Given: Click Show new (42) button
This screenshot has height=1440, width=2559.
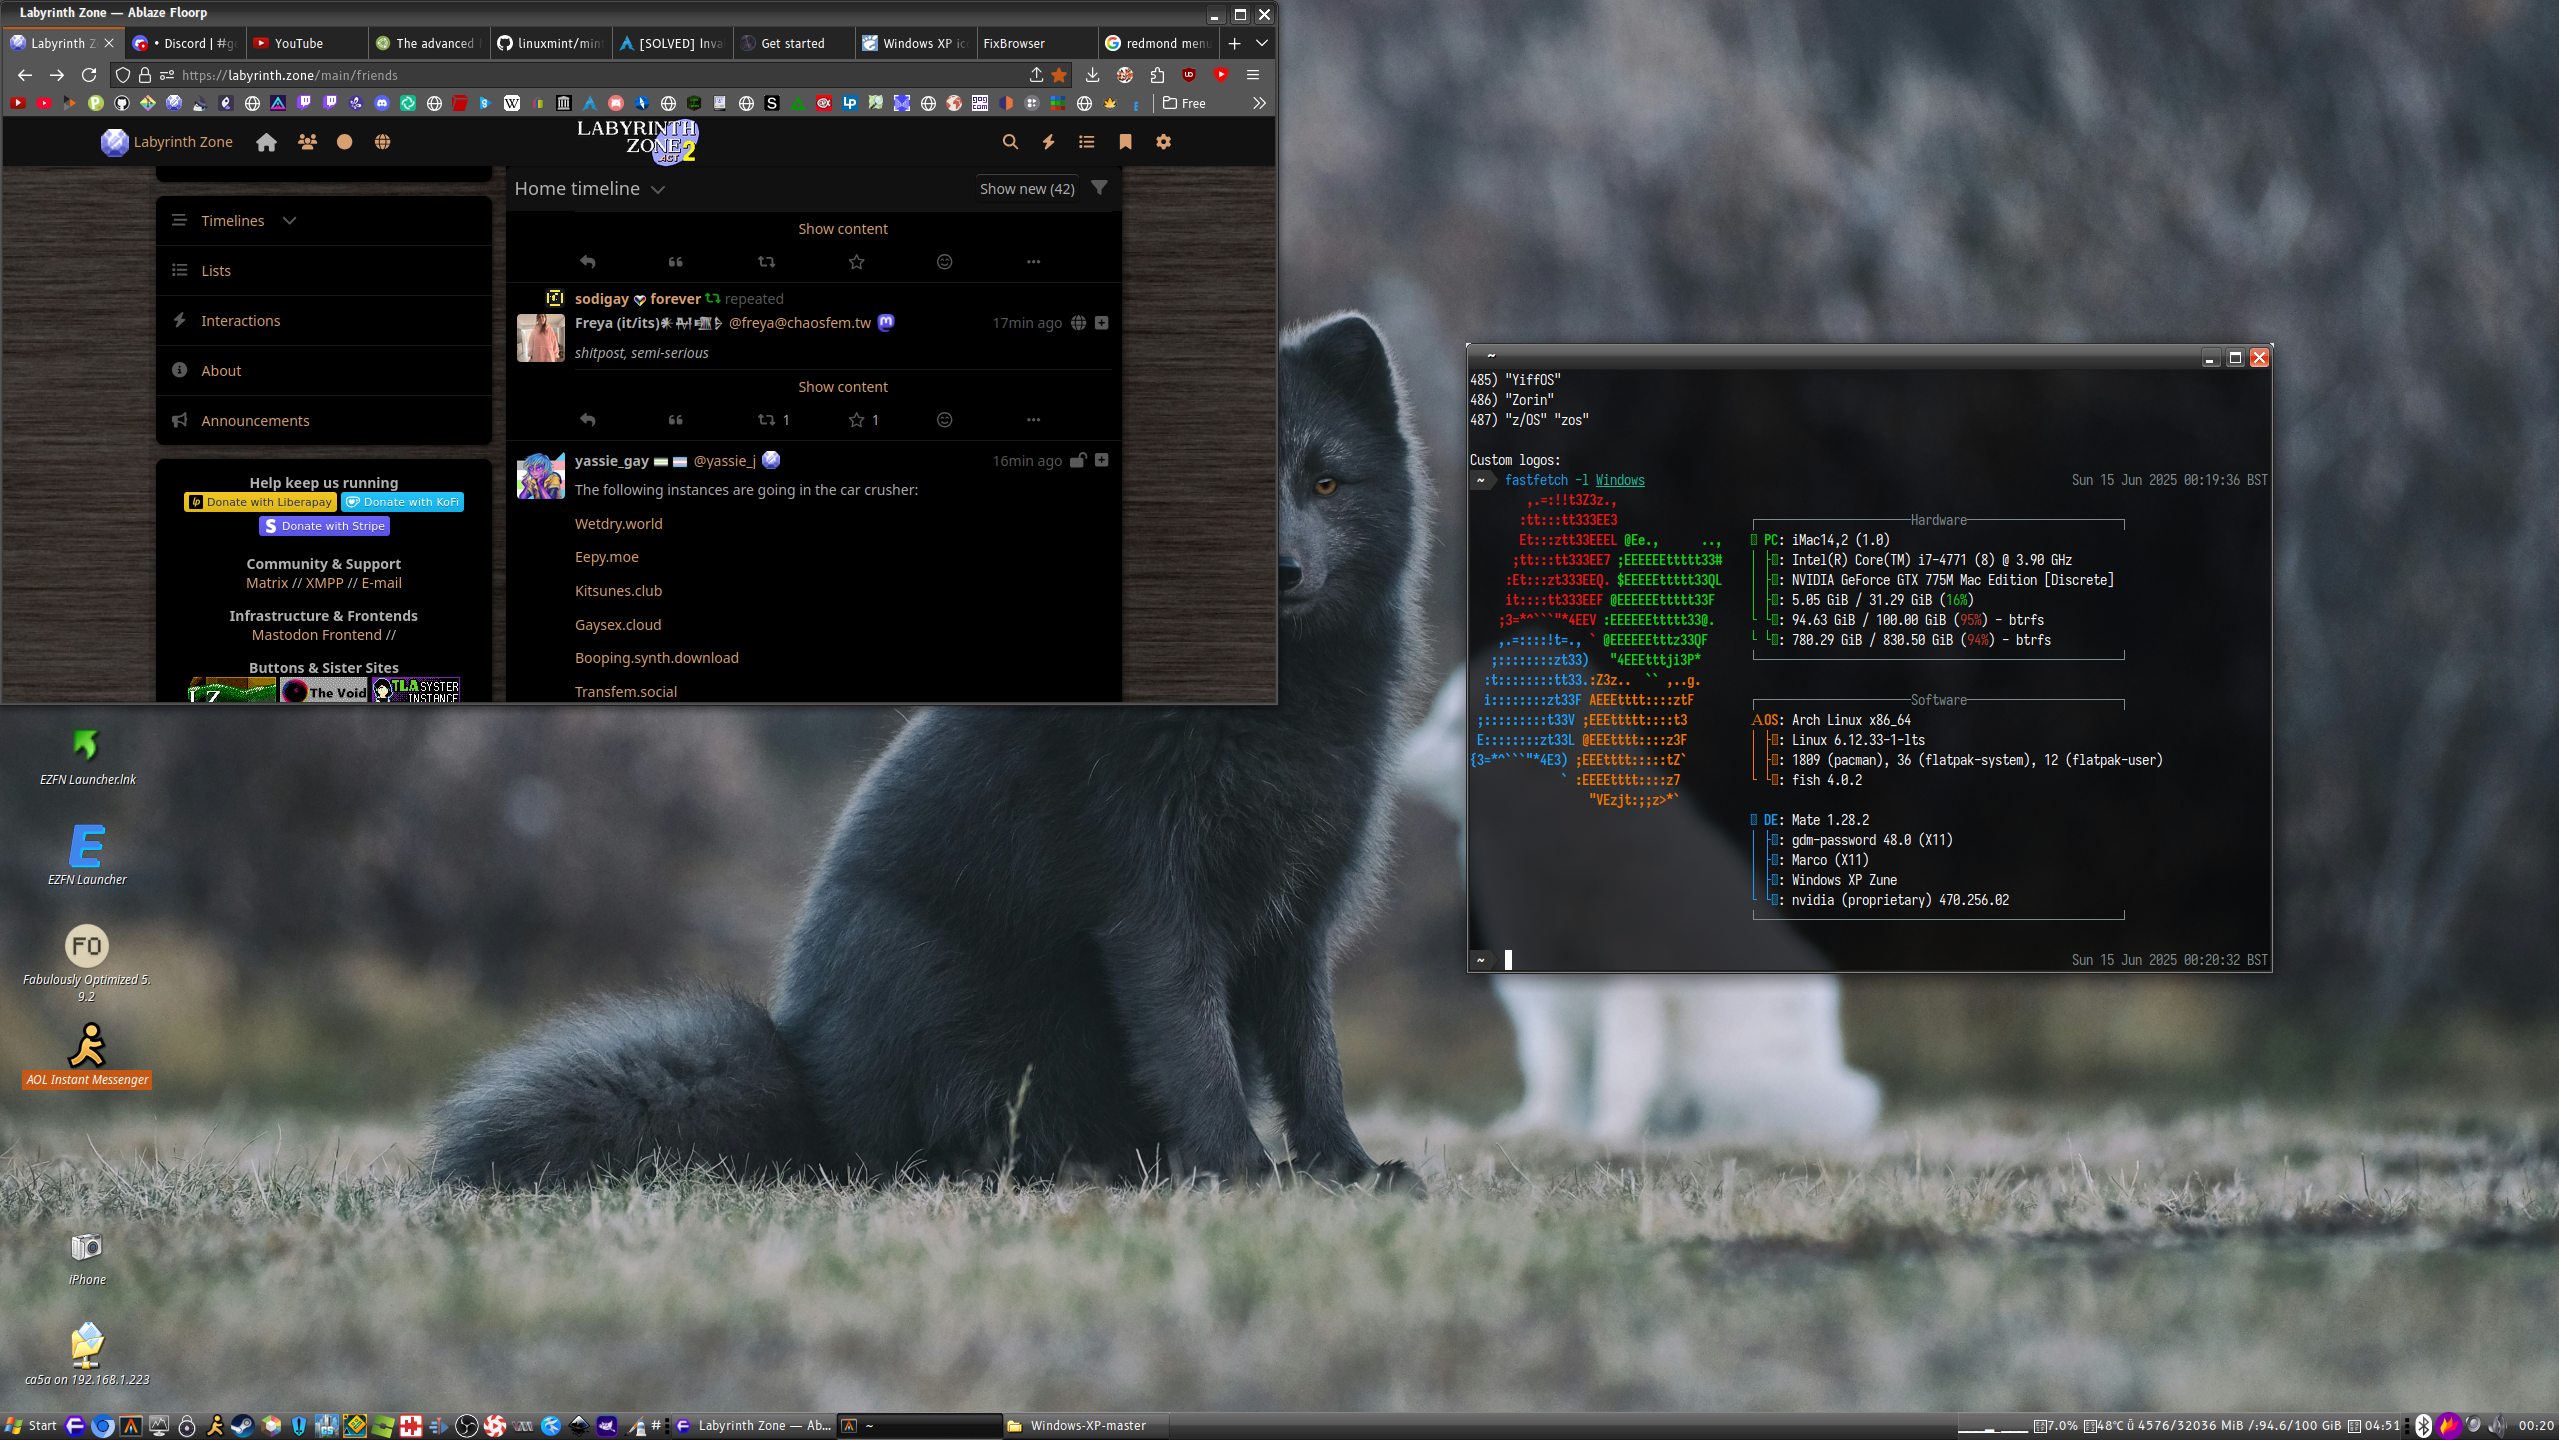Looking at the screenshot, I should (x=1026, y=188).
